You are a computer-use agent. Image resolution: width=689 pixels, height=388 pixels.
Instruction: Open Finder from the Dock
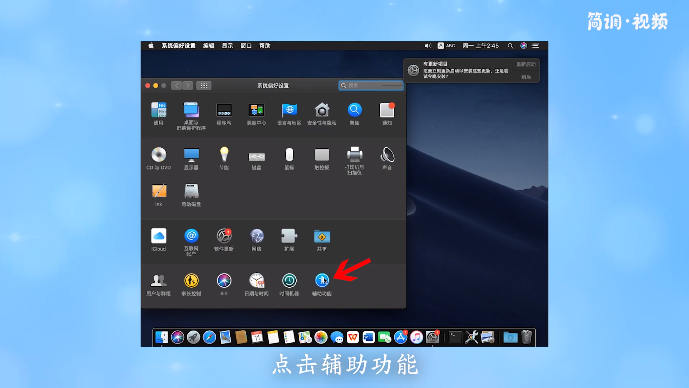coord(161,337)
